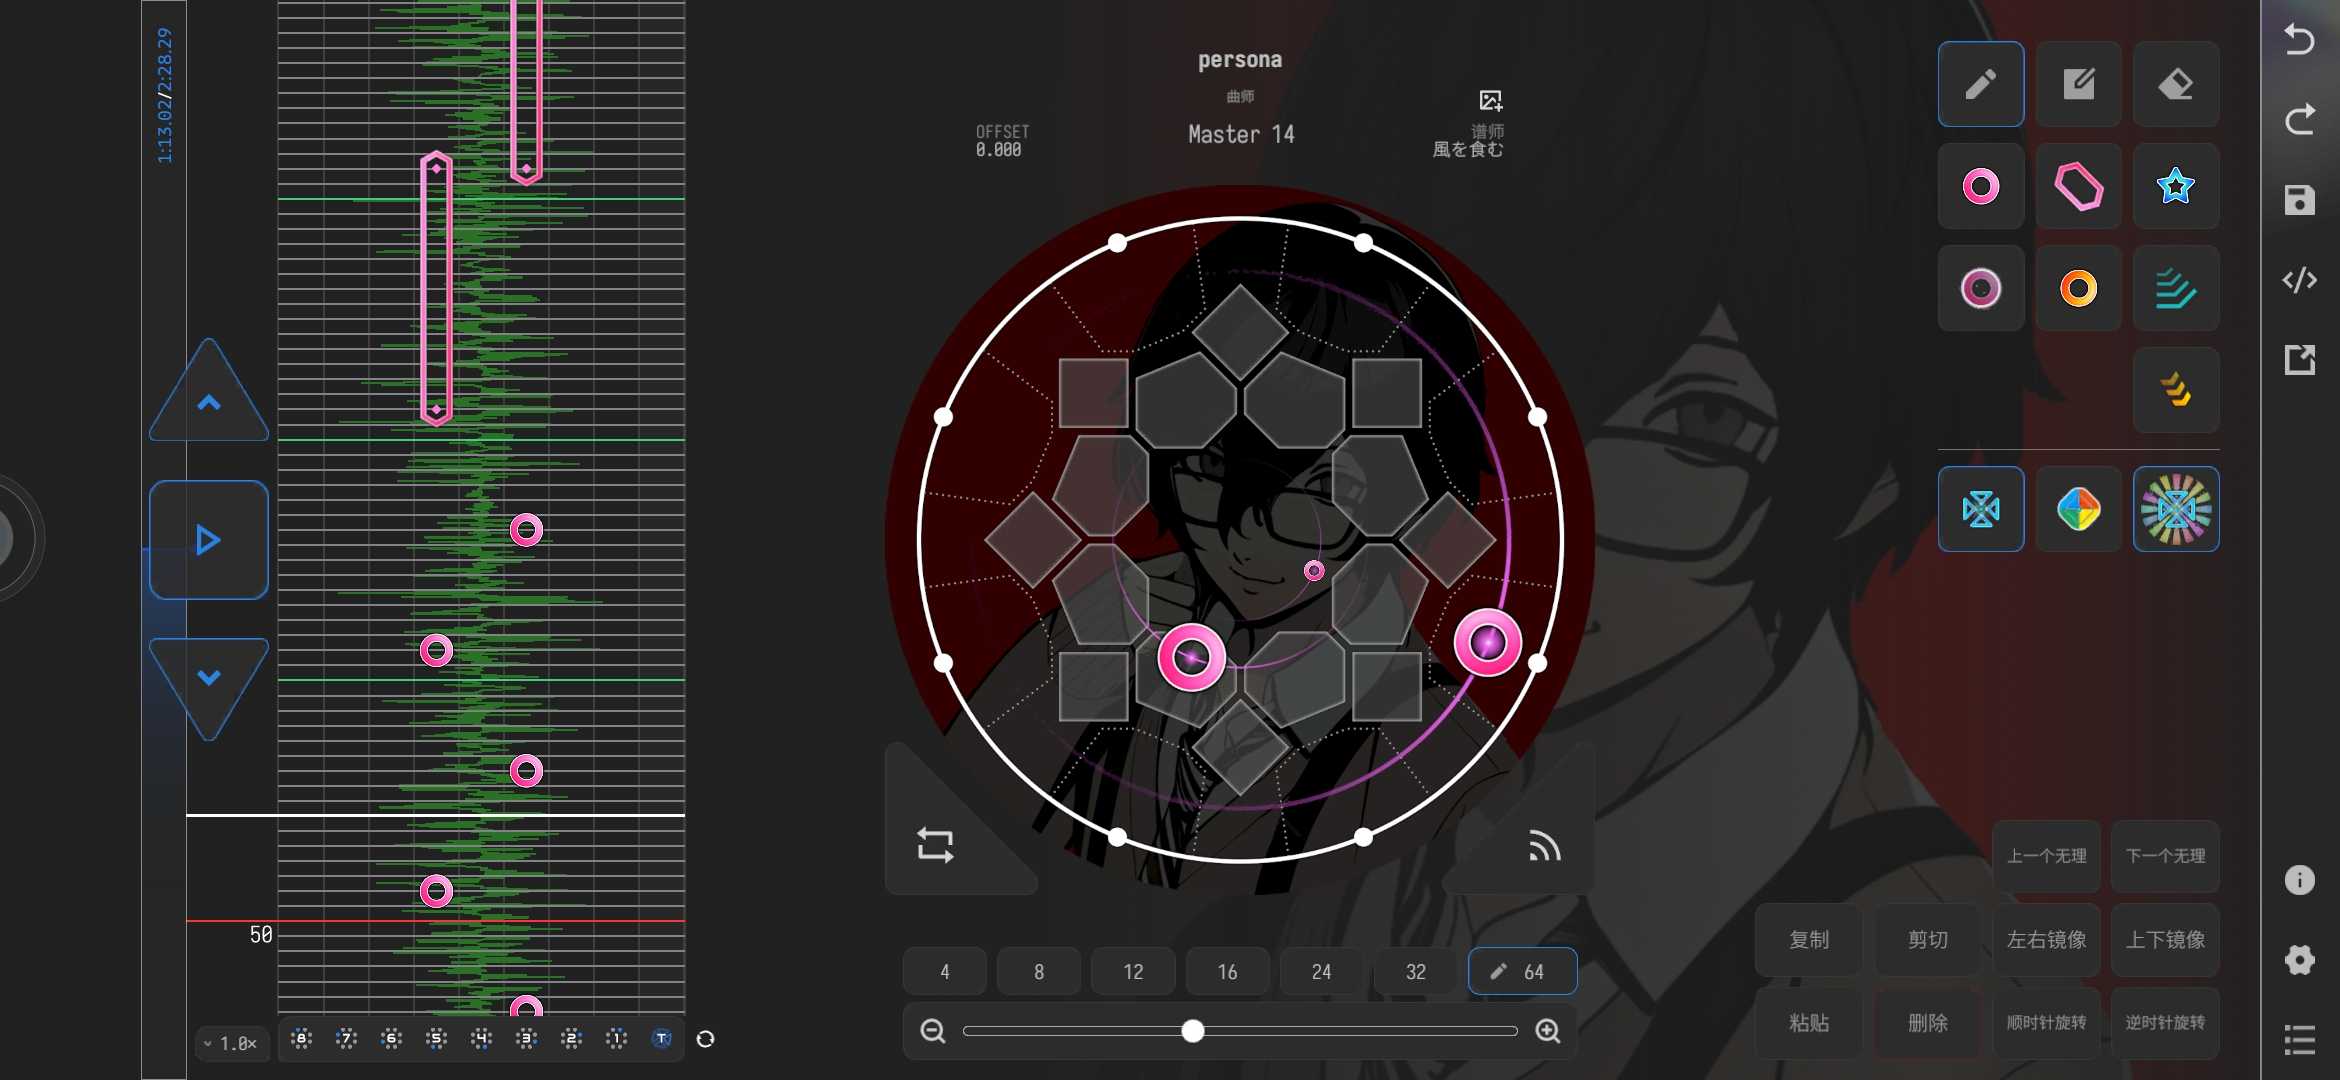Click the 逆时针旋转 rotate button
The width and height of the screenshot is (2340, 1080).
tap(2165, 1022)
